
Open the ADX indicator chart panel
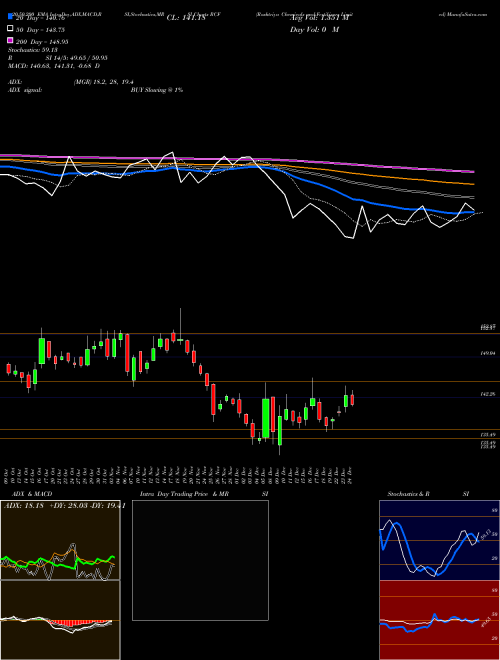60,540
